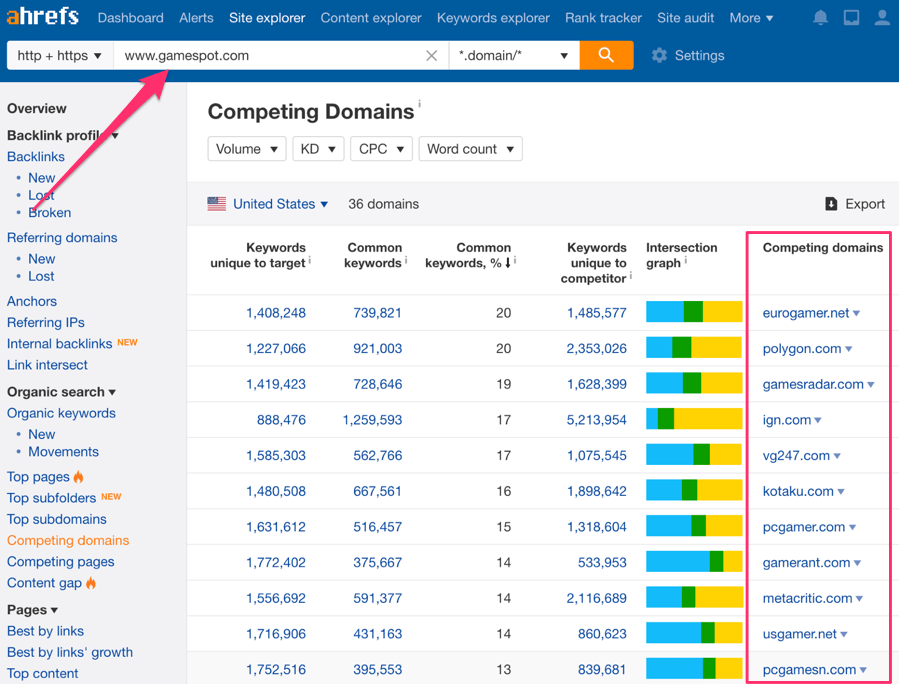Click the gamerant.com intersection graph bar
This screenshot has width=899, height=684.
pos(694,562)
